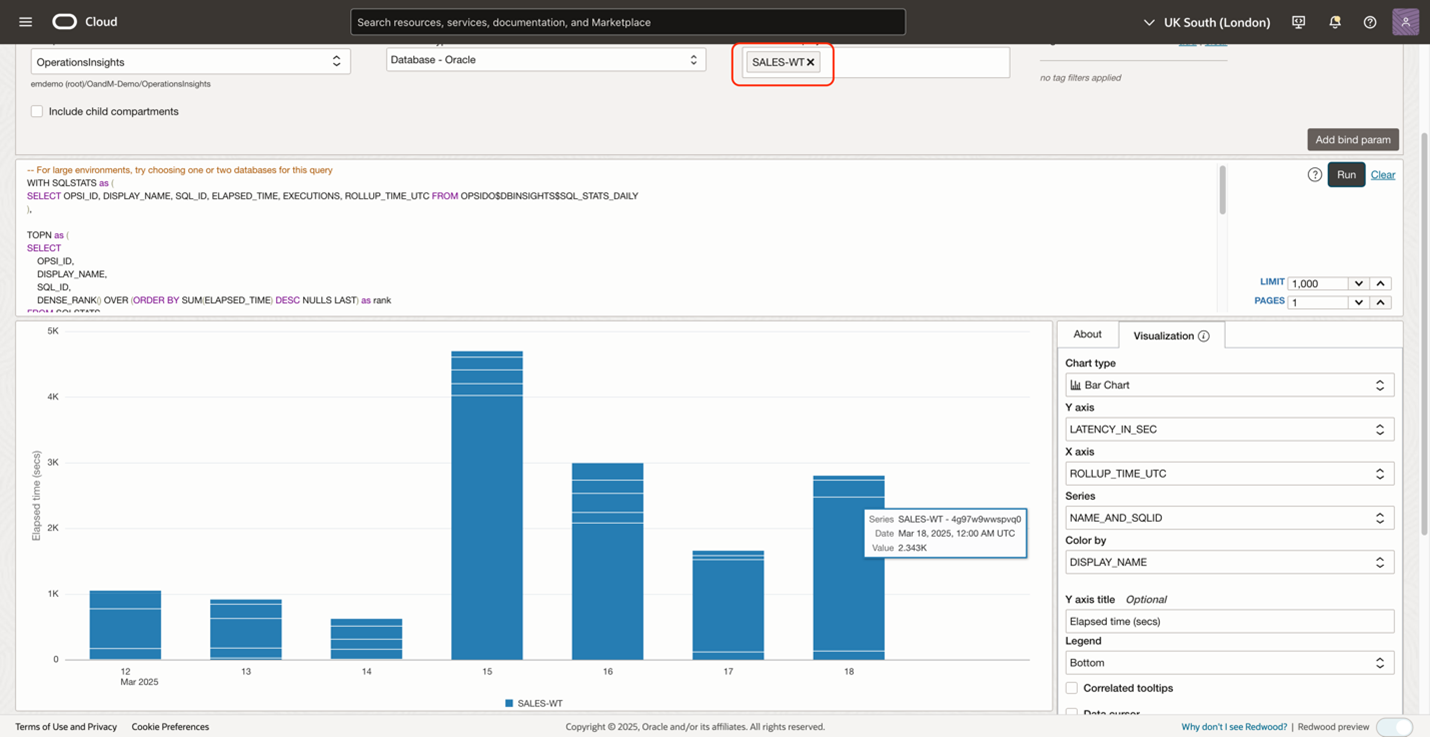This screenshot has width=1430, height=737.
Task: Click the query help icon beside Run
Action: point(1314,175)
